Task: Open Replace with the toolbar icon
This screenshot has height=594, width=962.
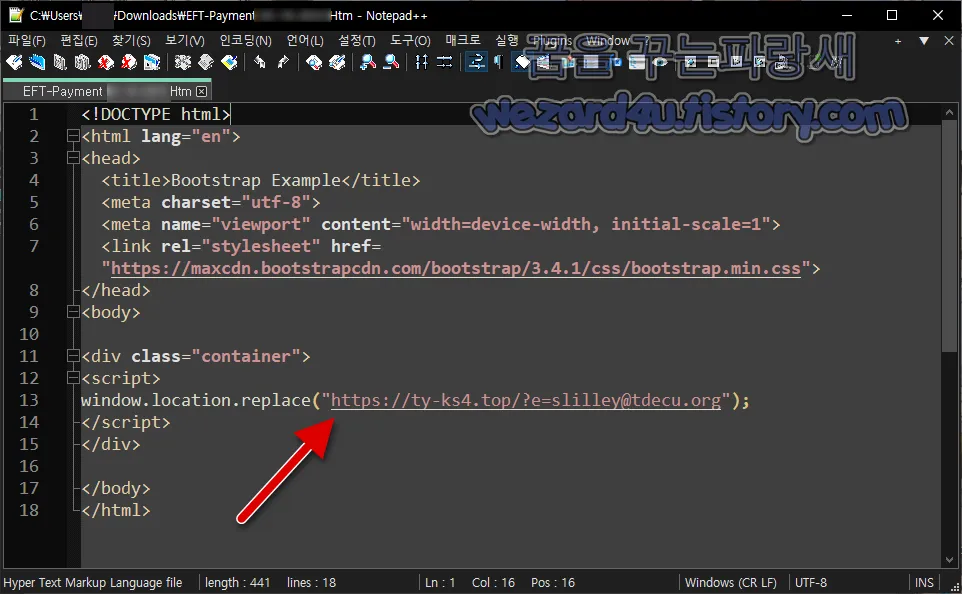Action: click(x=337, y=62)
